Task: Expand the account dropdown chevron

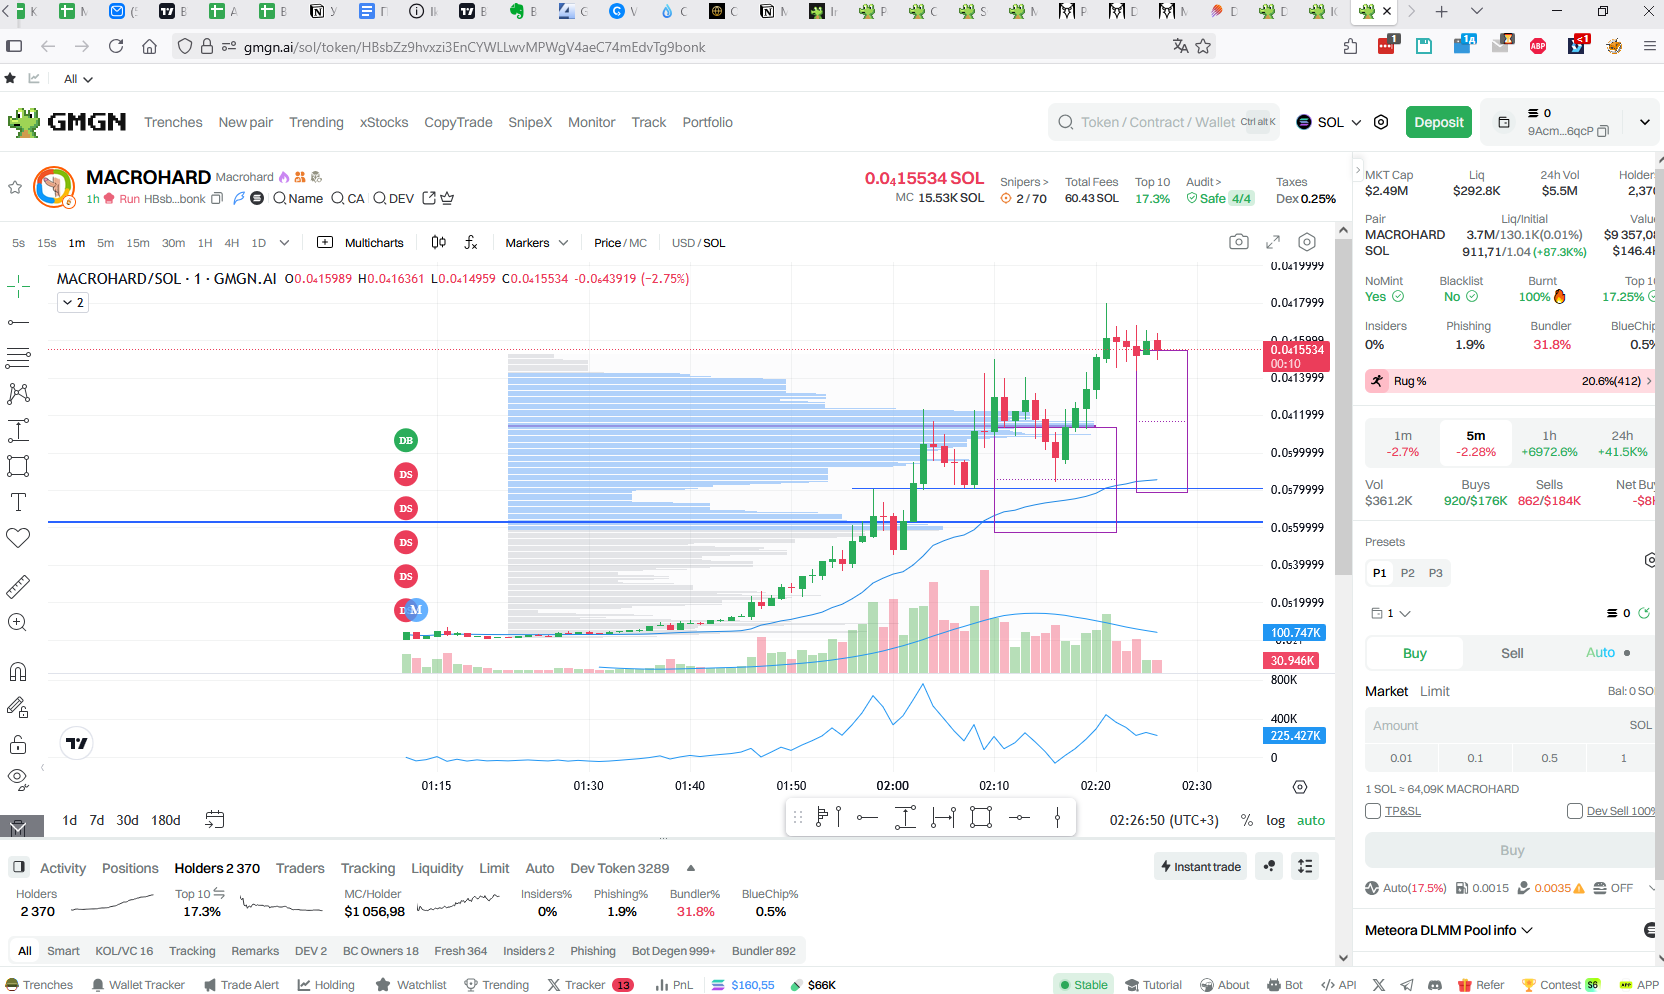Action: click(1644, 122)
